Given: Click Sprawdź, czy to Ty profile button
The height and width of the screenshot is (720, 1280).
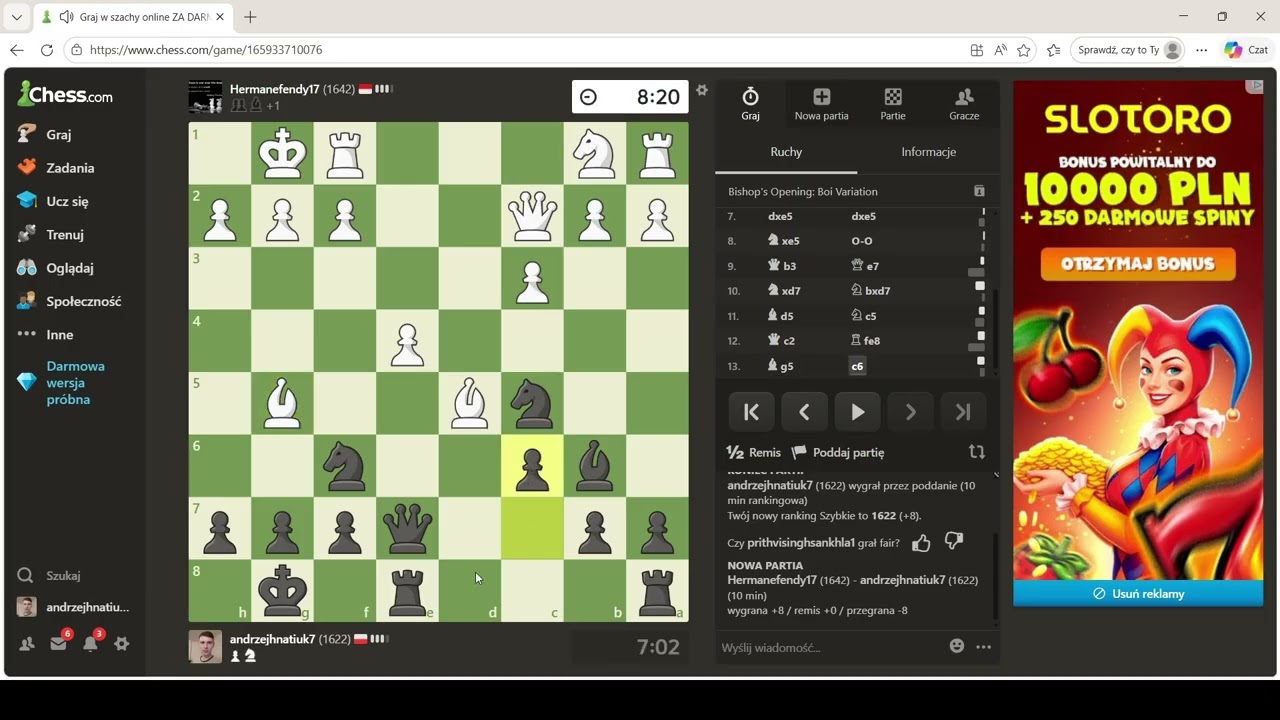Looking at the screenshot, I should (1128, 50).
